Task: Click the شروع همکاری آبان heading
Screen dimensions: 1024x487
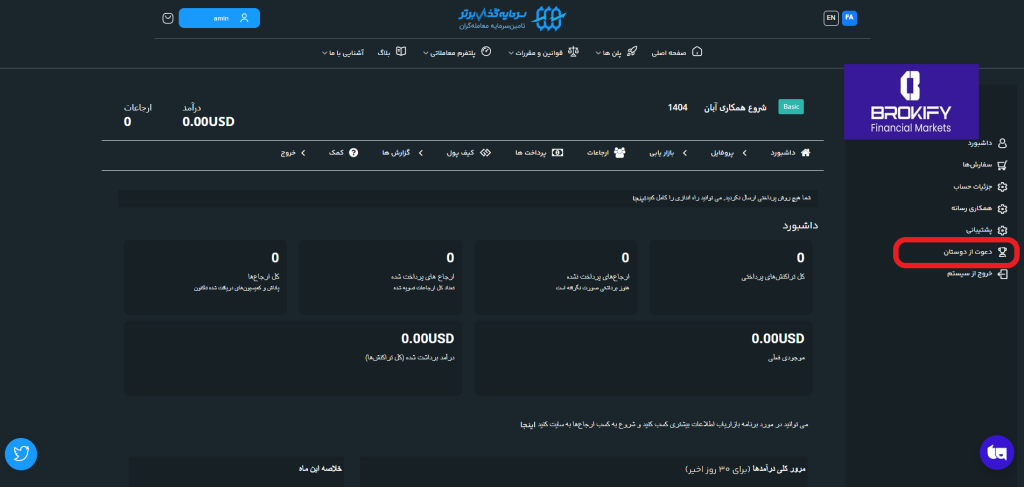Action: (737, 108)
